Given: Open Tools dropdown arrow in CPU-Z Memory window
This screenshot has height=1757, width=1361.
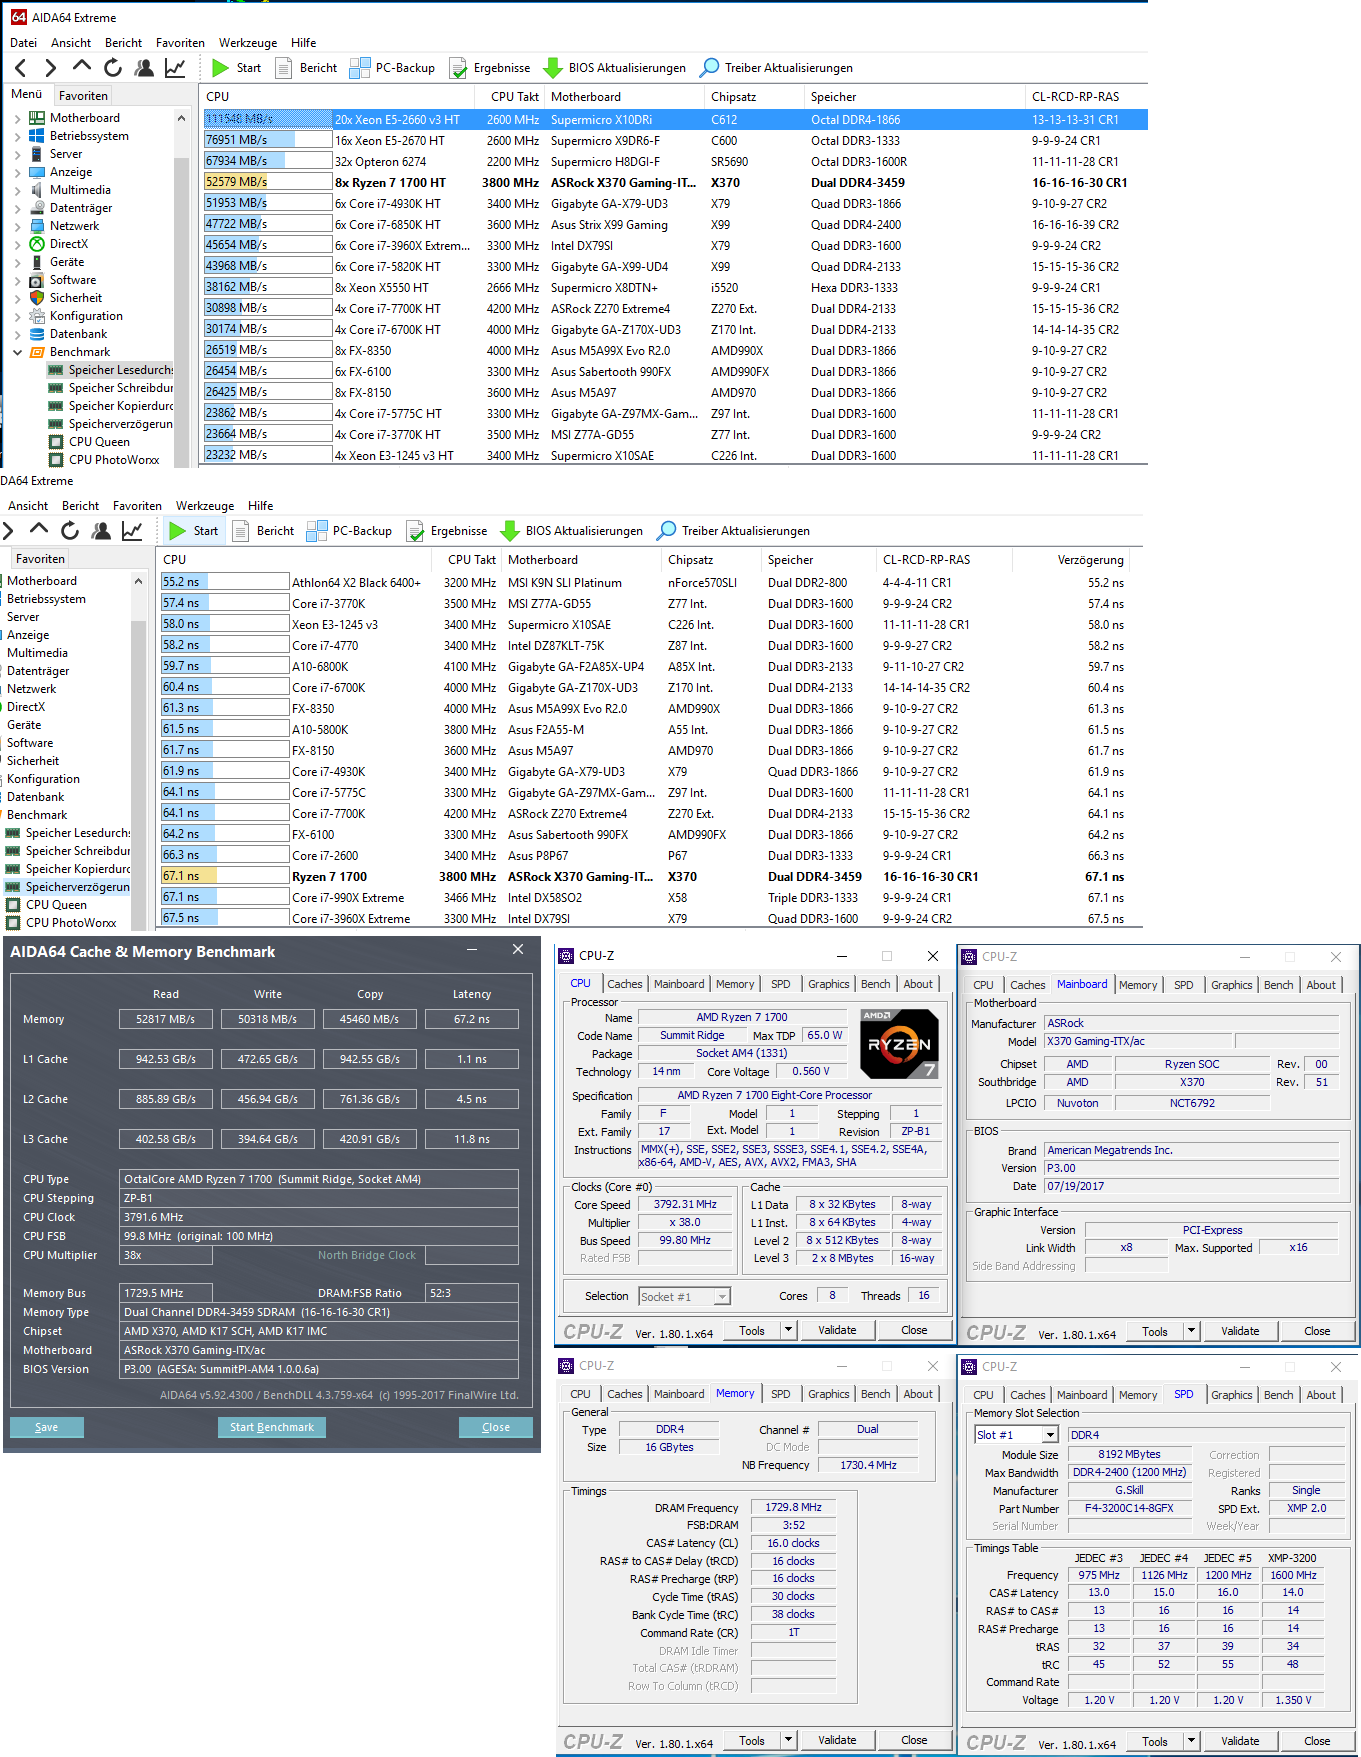Looking at the screenshot, I should point(788,1740).
